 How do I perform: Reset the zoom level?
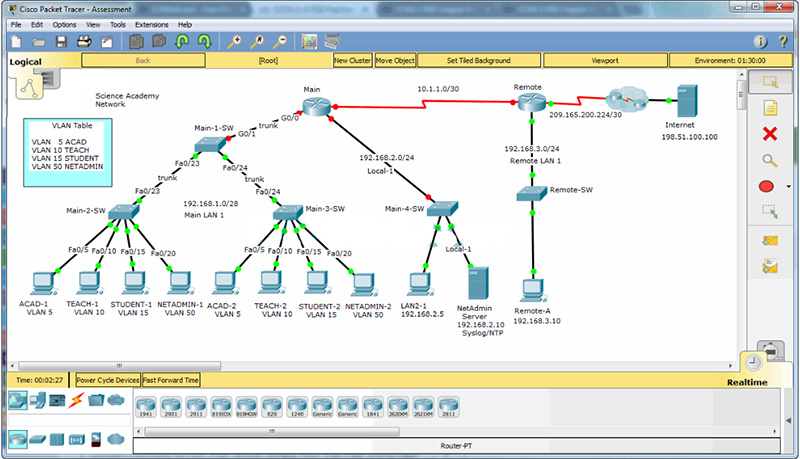click(257, 42)
